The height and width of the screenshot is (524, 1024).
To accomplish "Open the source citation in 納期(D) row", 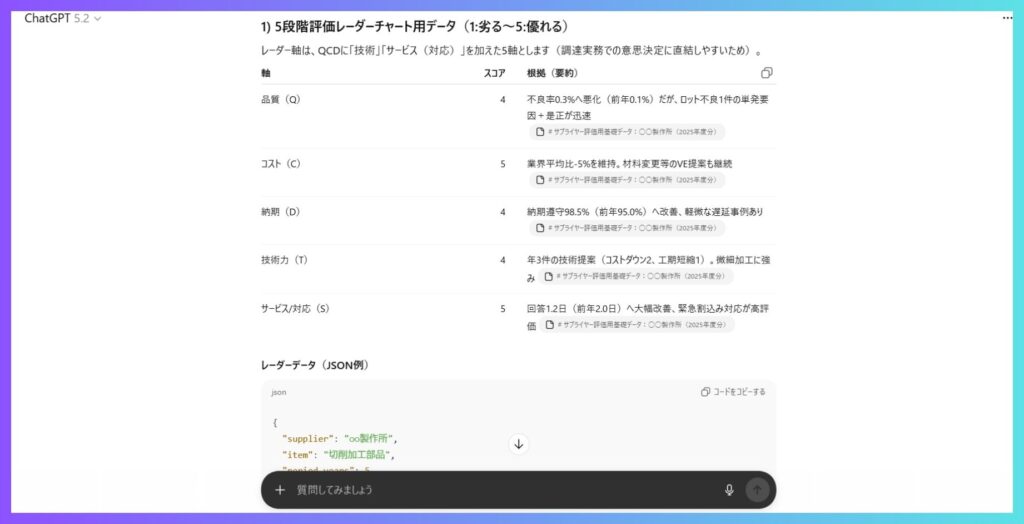I will click(628, 228).
